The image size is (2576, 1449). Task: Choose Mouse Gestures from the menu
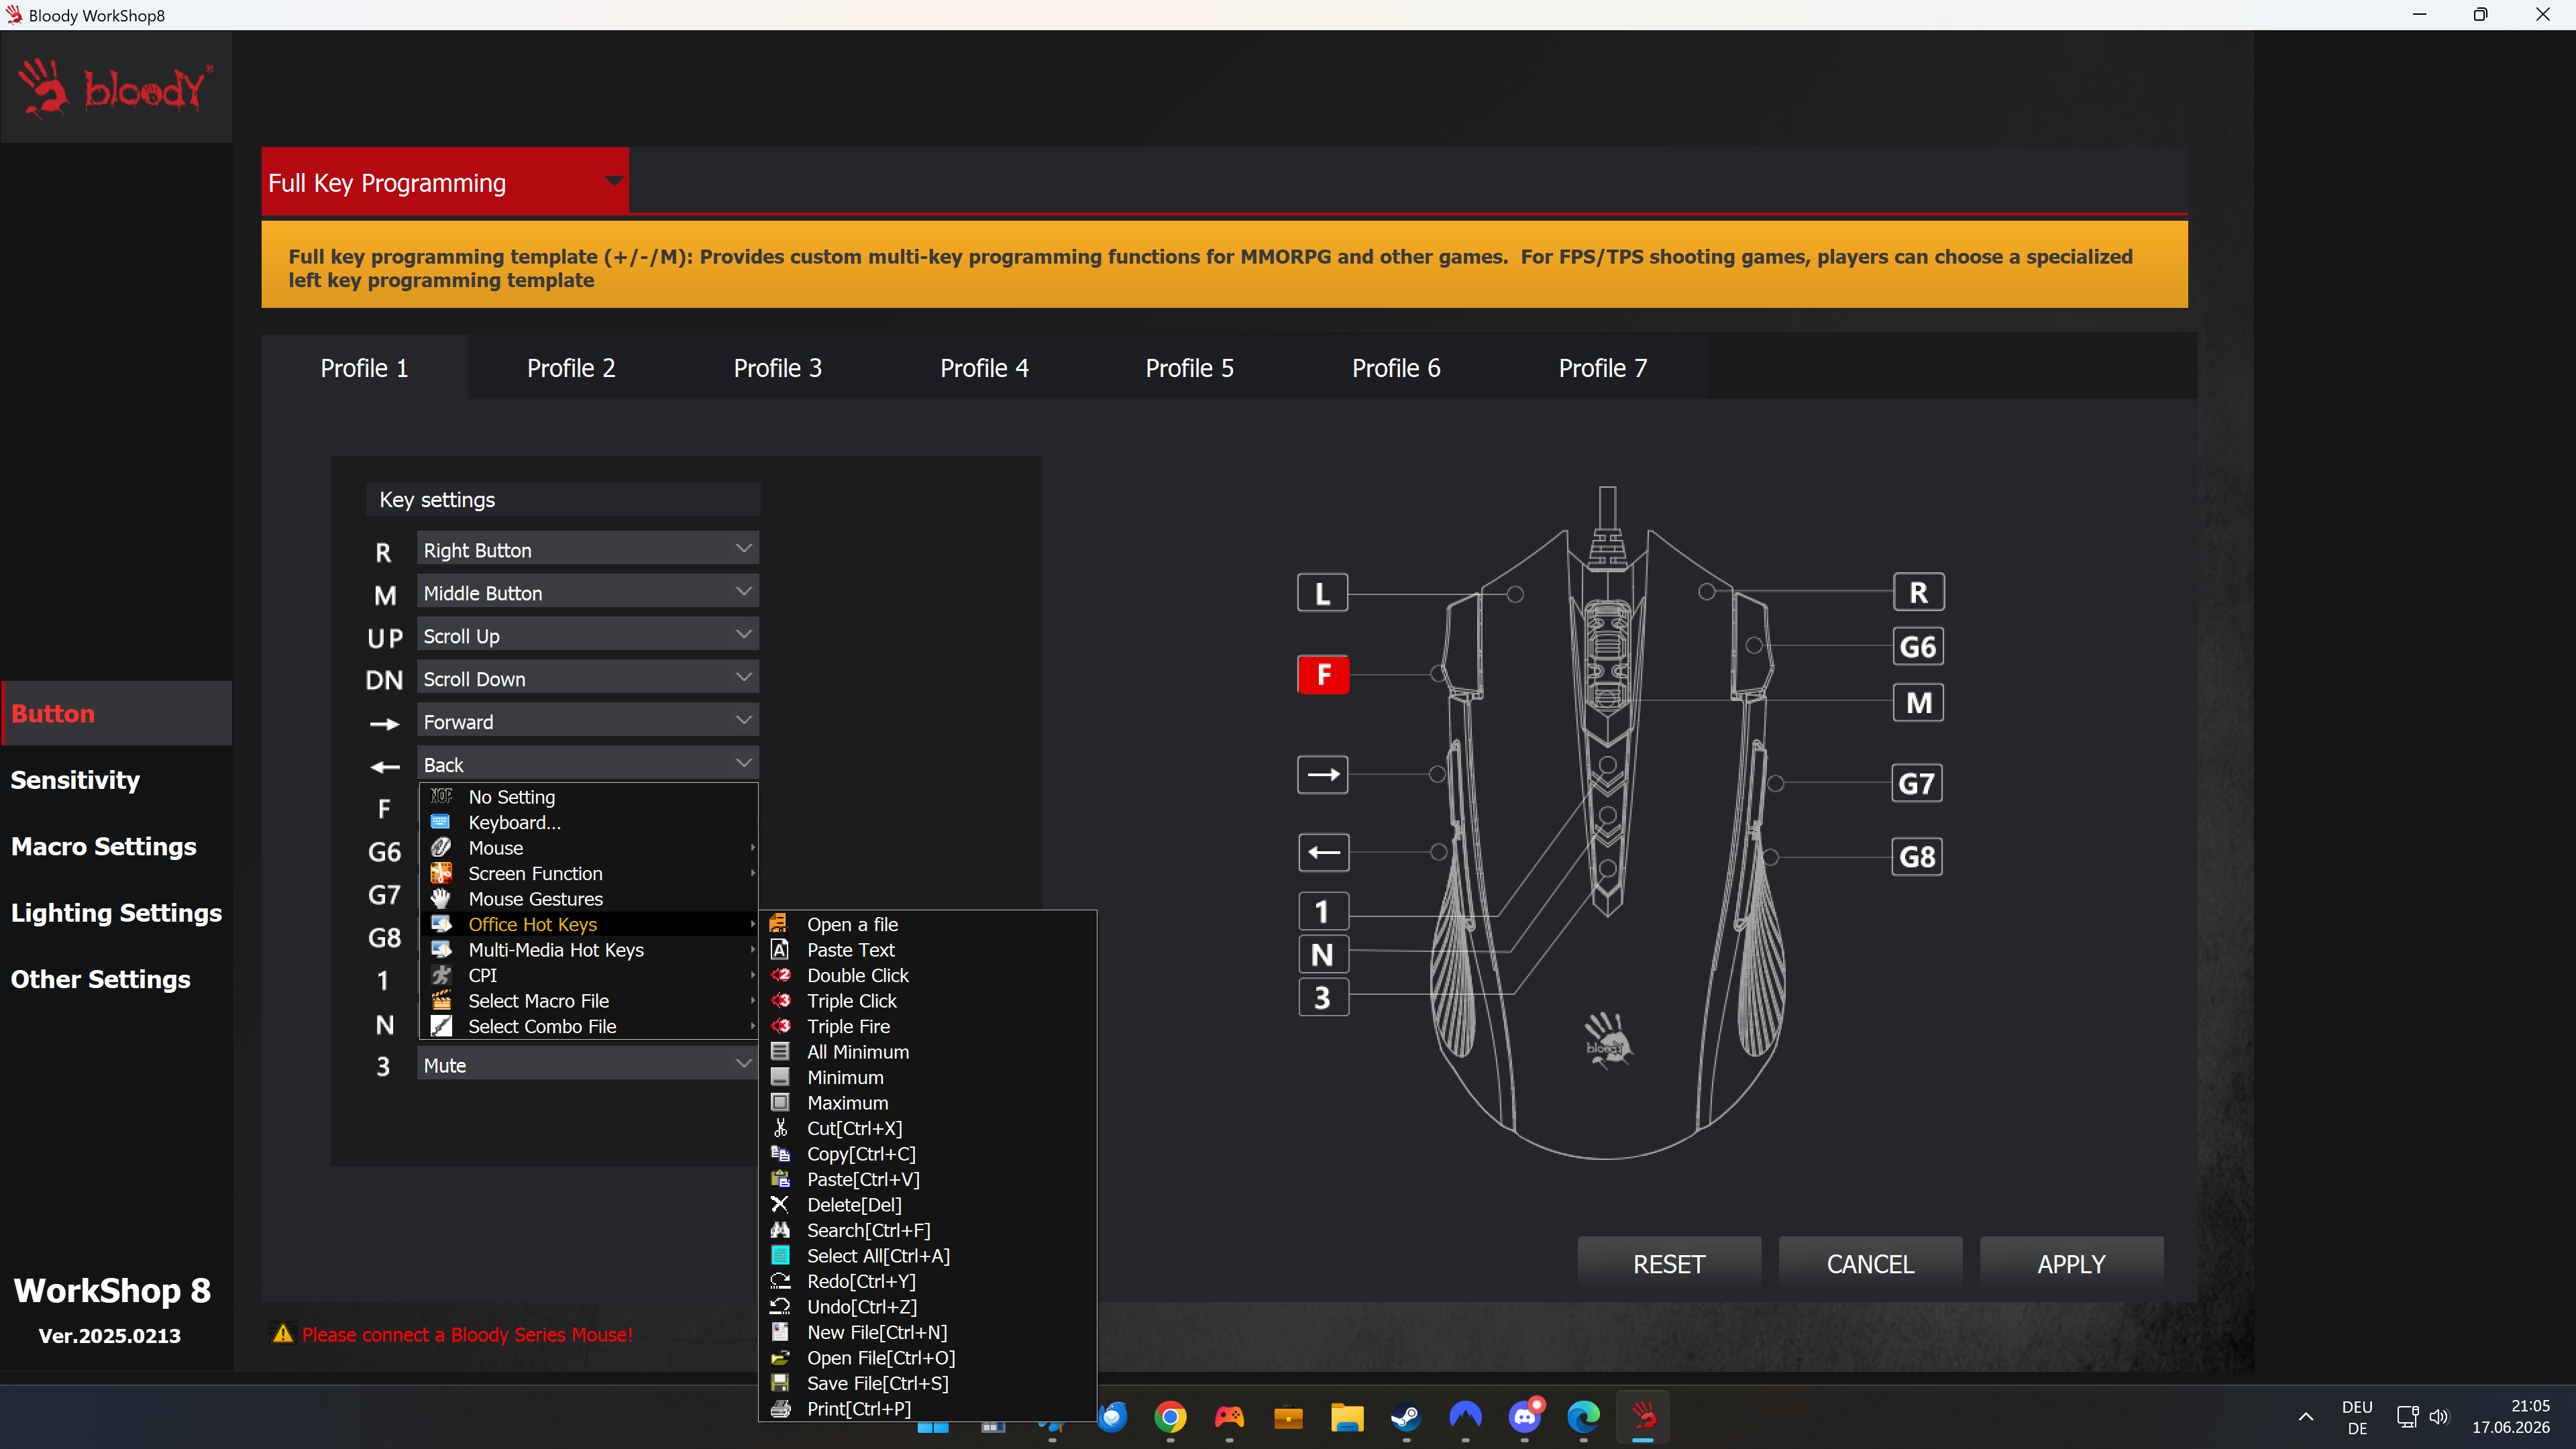588,899
